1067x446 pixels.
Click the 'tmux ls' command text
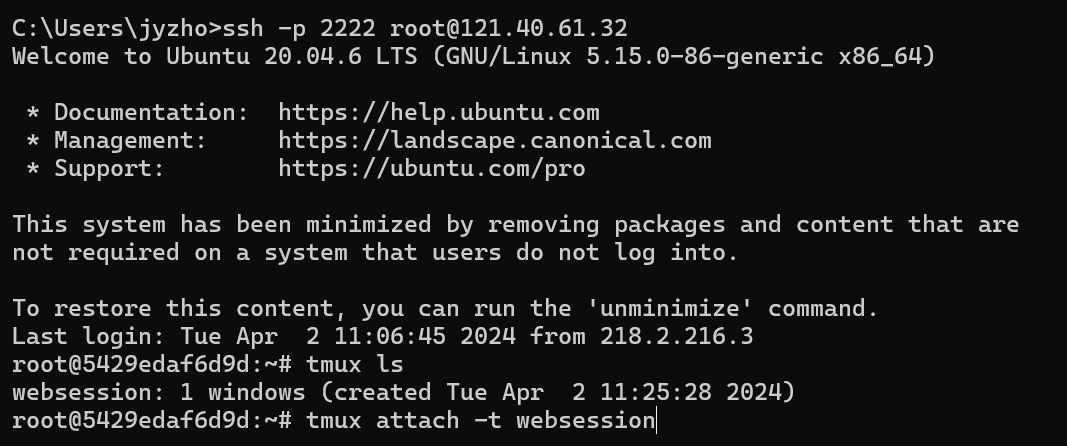(x=355, y=364)
